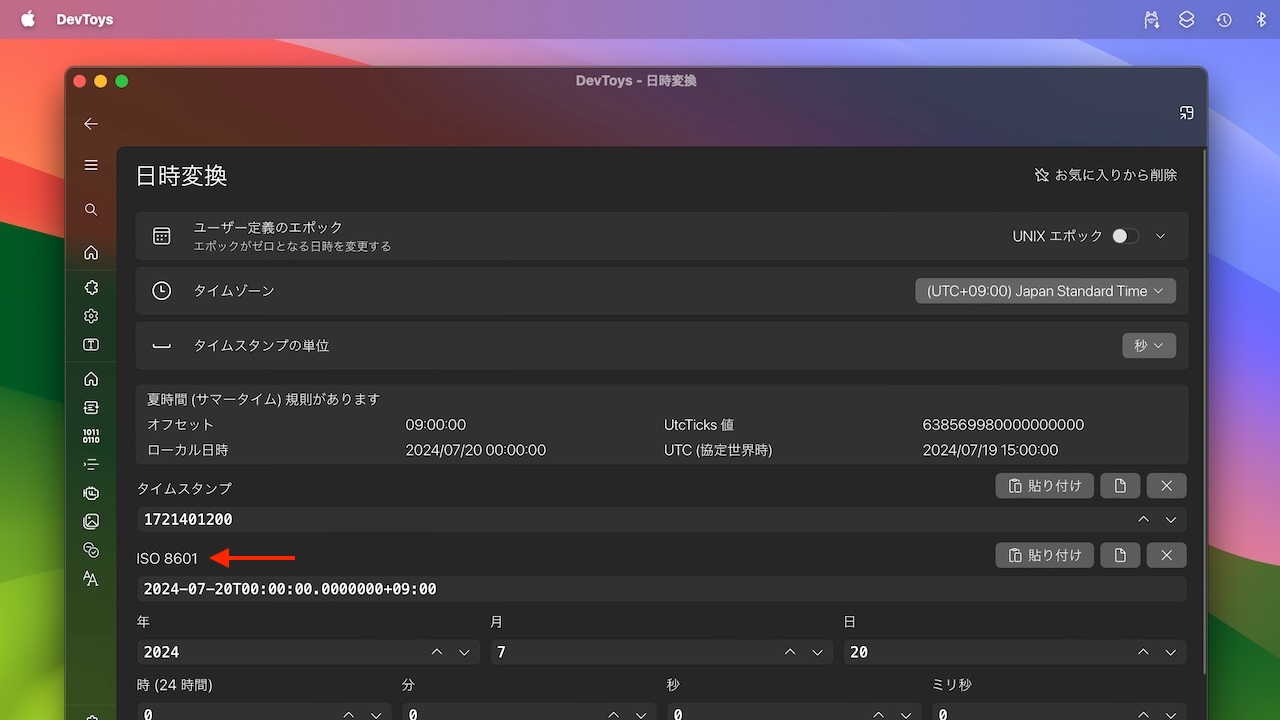Click お気に入りから削除 button
The height and width of the screenshot is (720, 1280).
(1106, 175)
